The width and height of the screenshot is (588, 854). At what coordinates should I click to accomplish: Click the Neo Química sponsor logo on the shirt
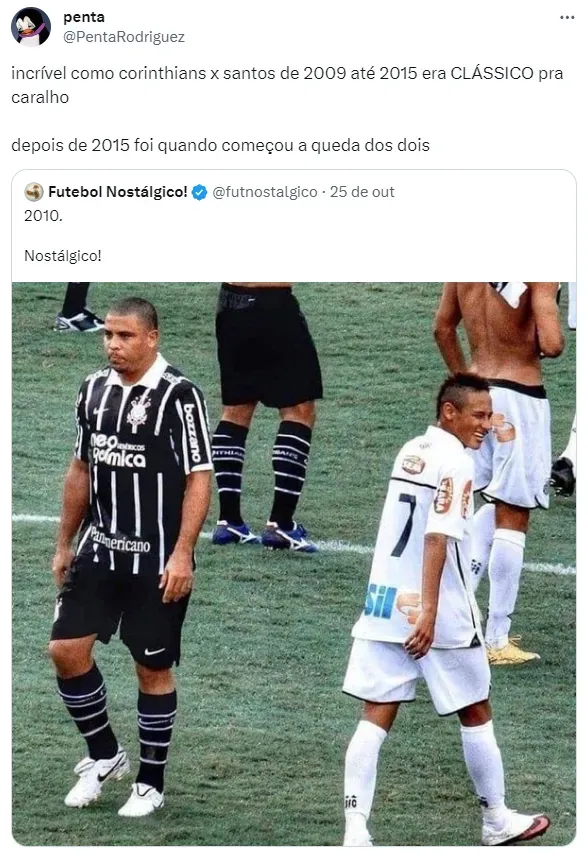[x=118, y=450]
